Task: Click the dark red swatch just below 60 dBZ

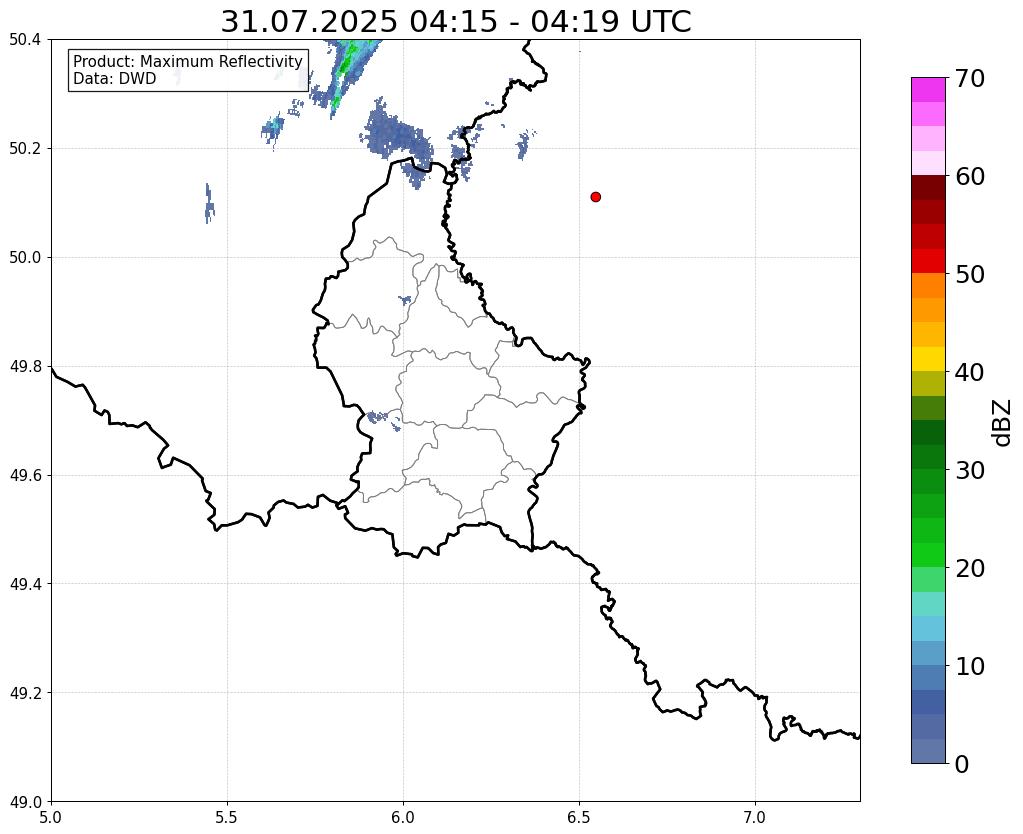Action: (928, 188)
